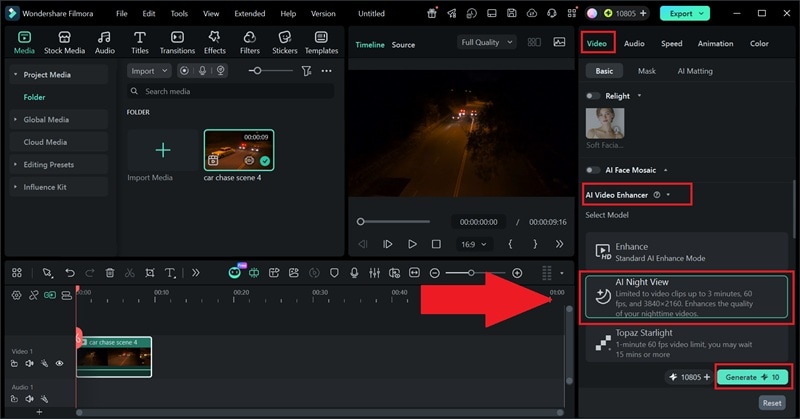Click the media thumbnail size slider

(270, 71)
